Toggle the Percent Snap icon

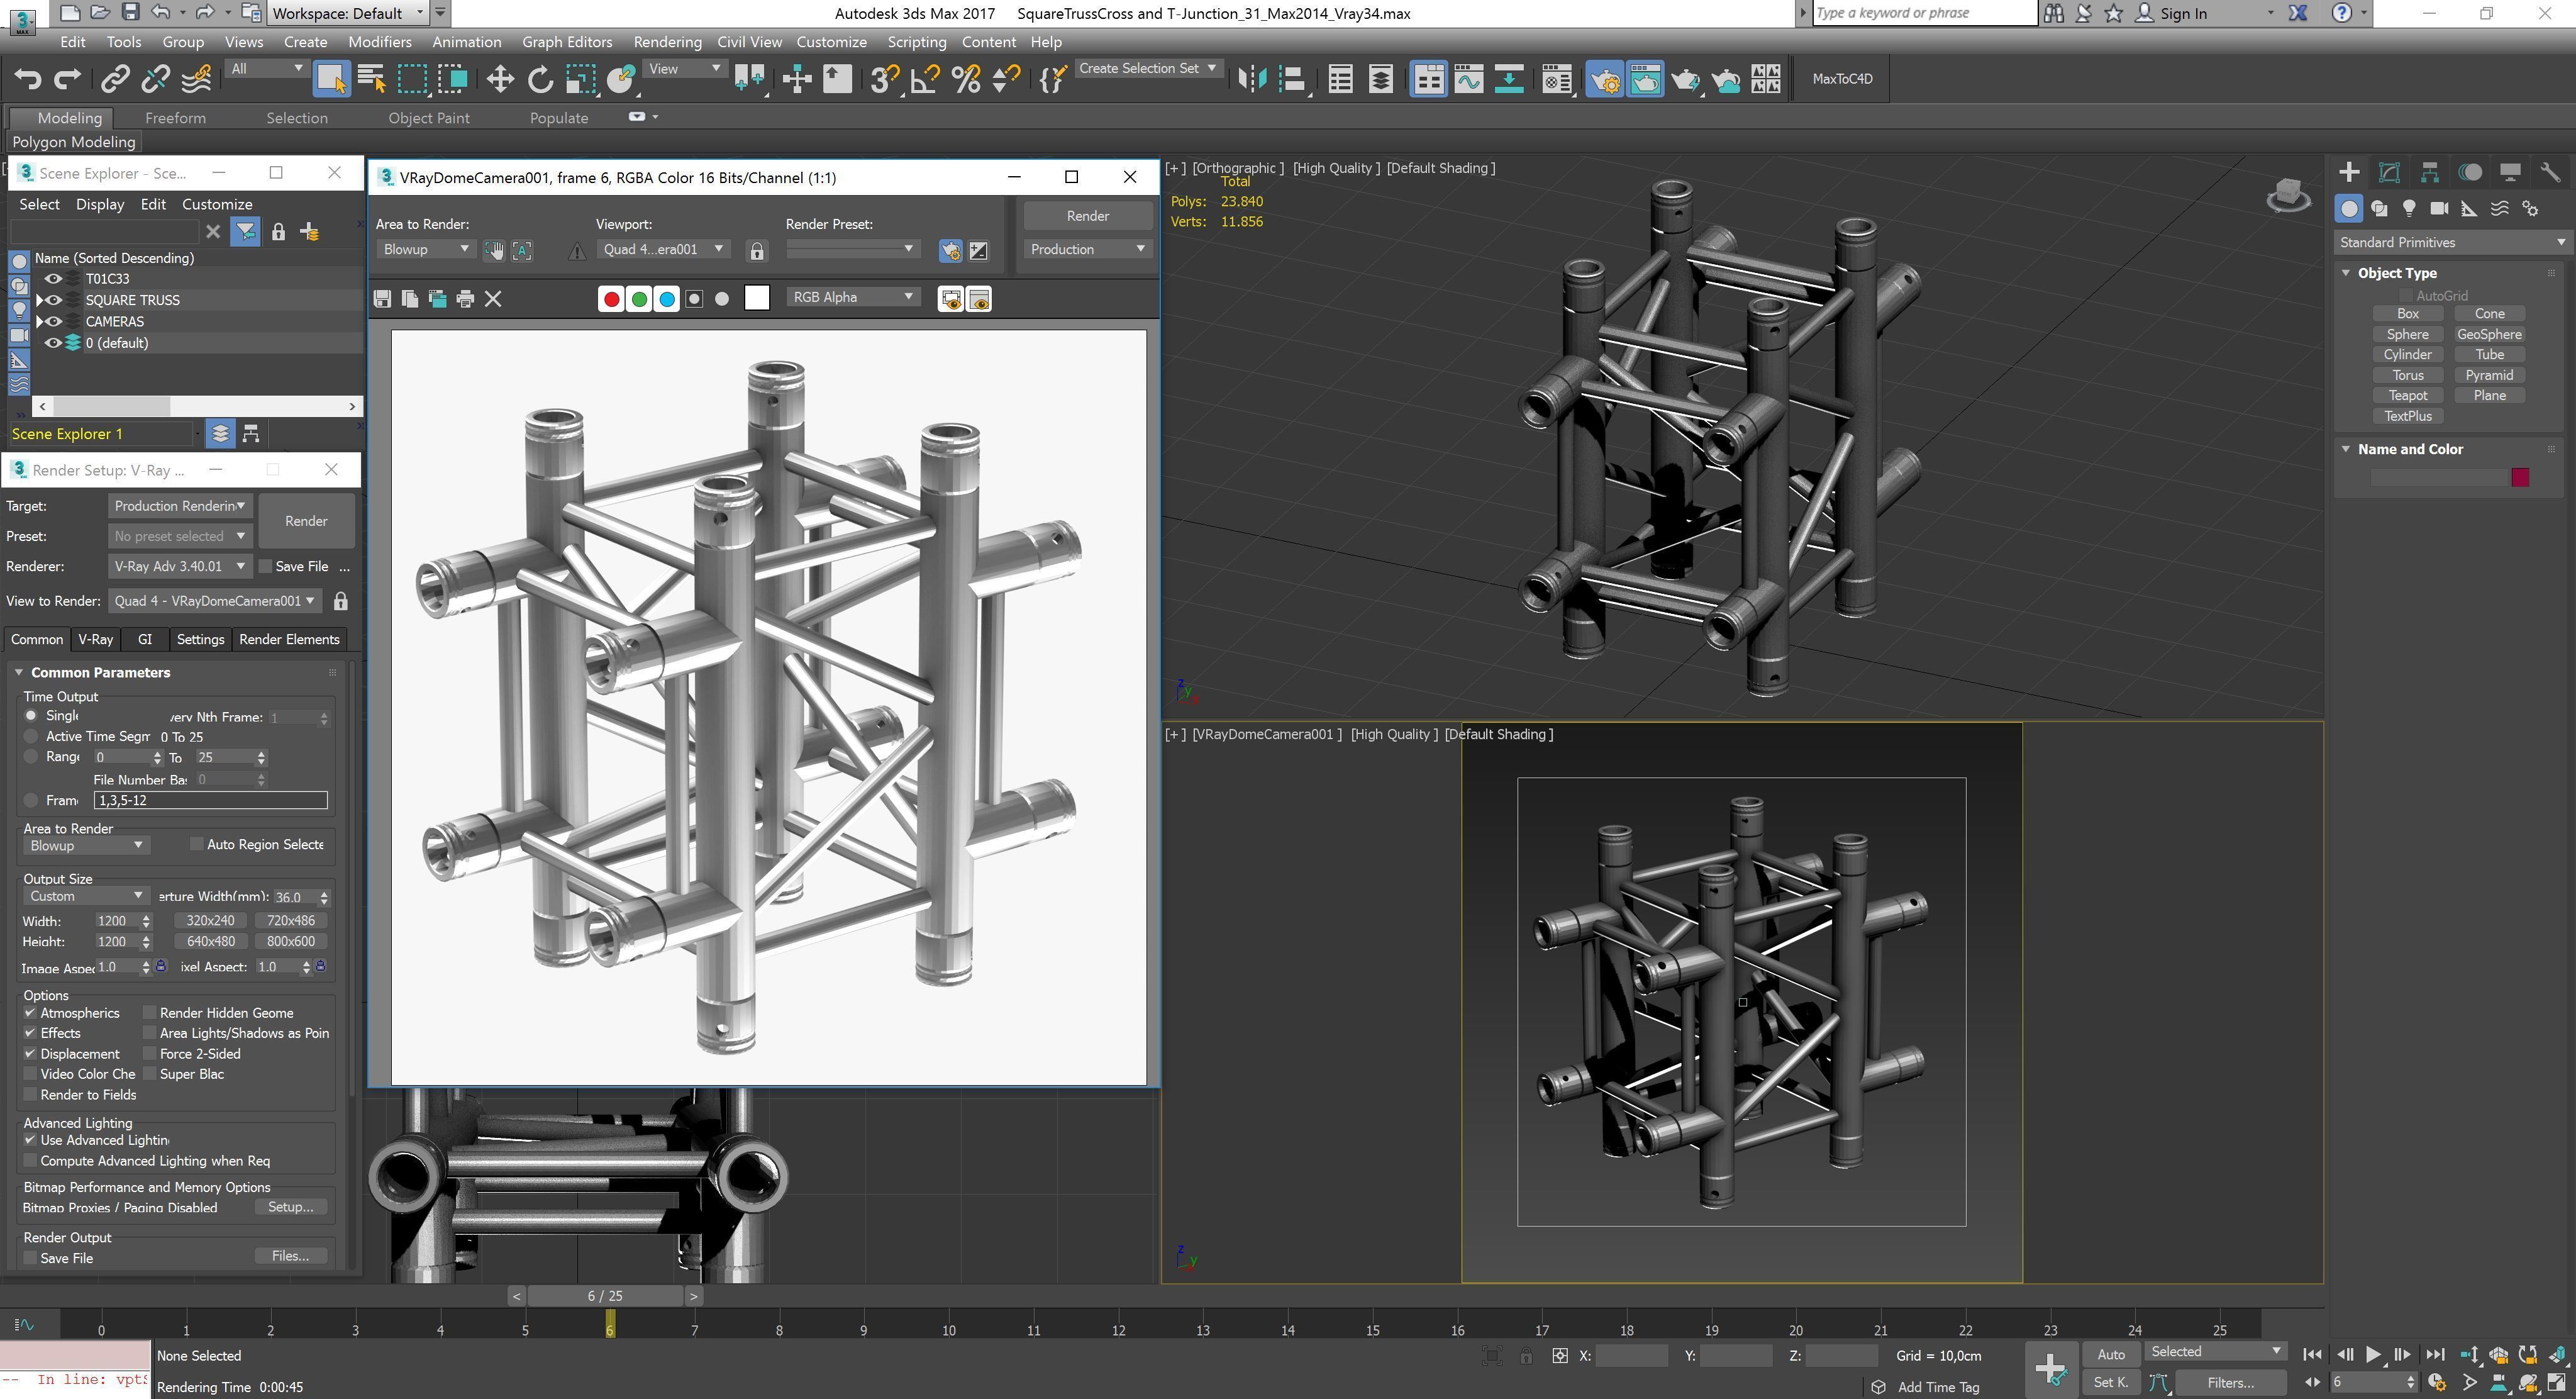tap(965, 79)
